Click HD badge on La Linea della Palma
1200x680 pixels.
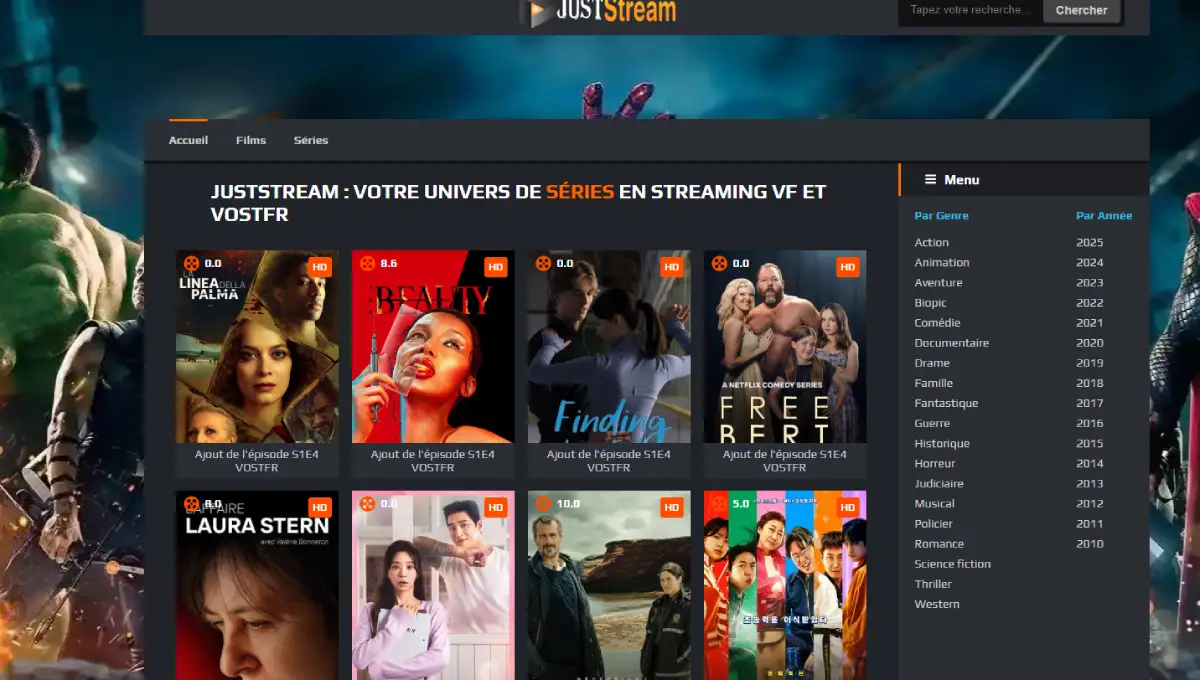[x=319, y=267]
